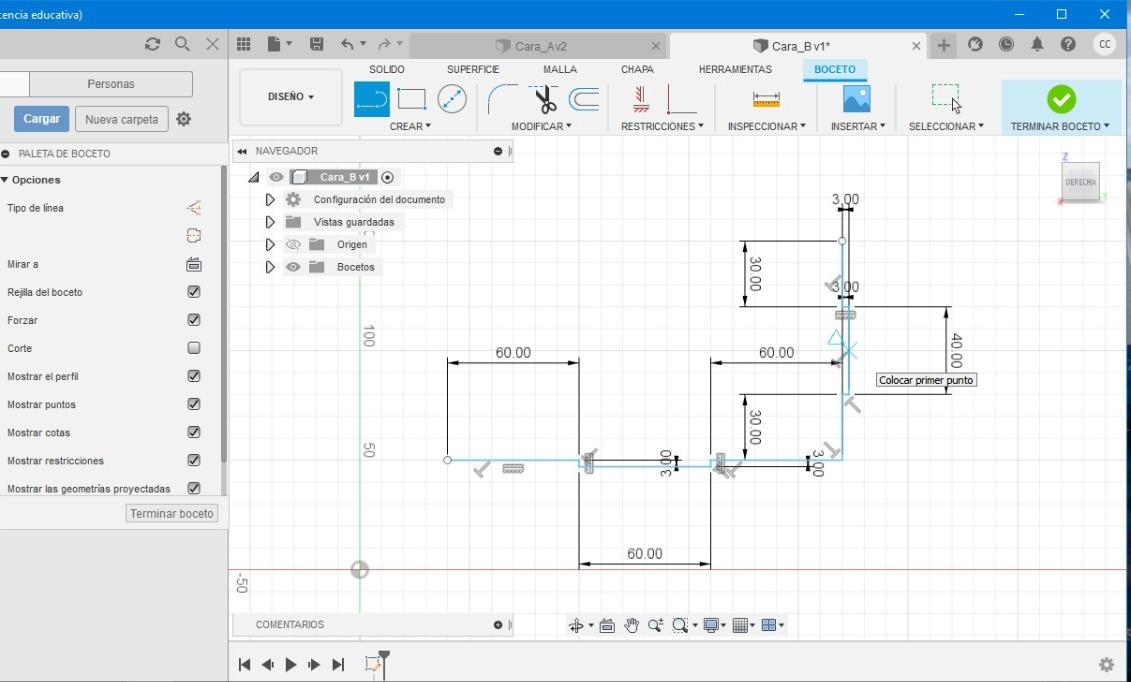The image size is (1131, 682).
Task: Select the Circle sketch tool
Action: point(452,99)
